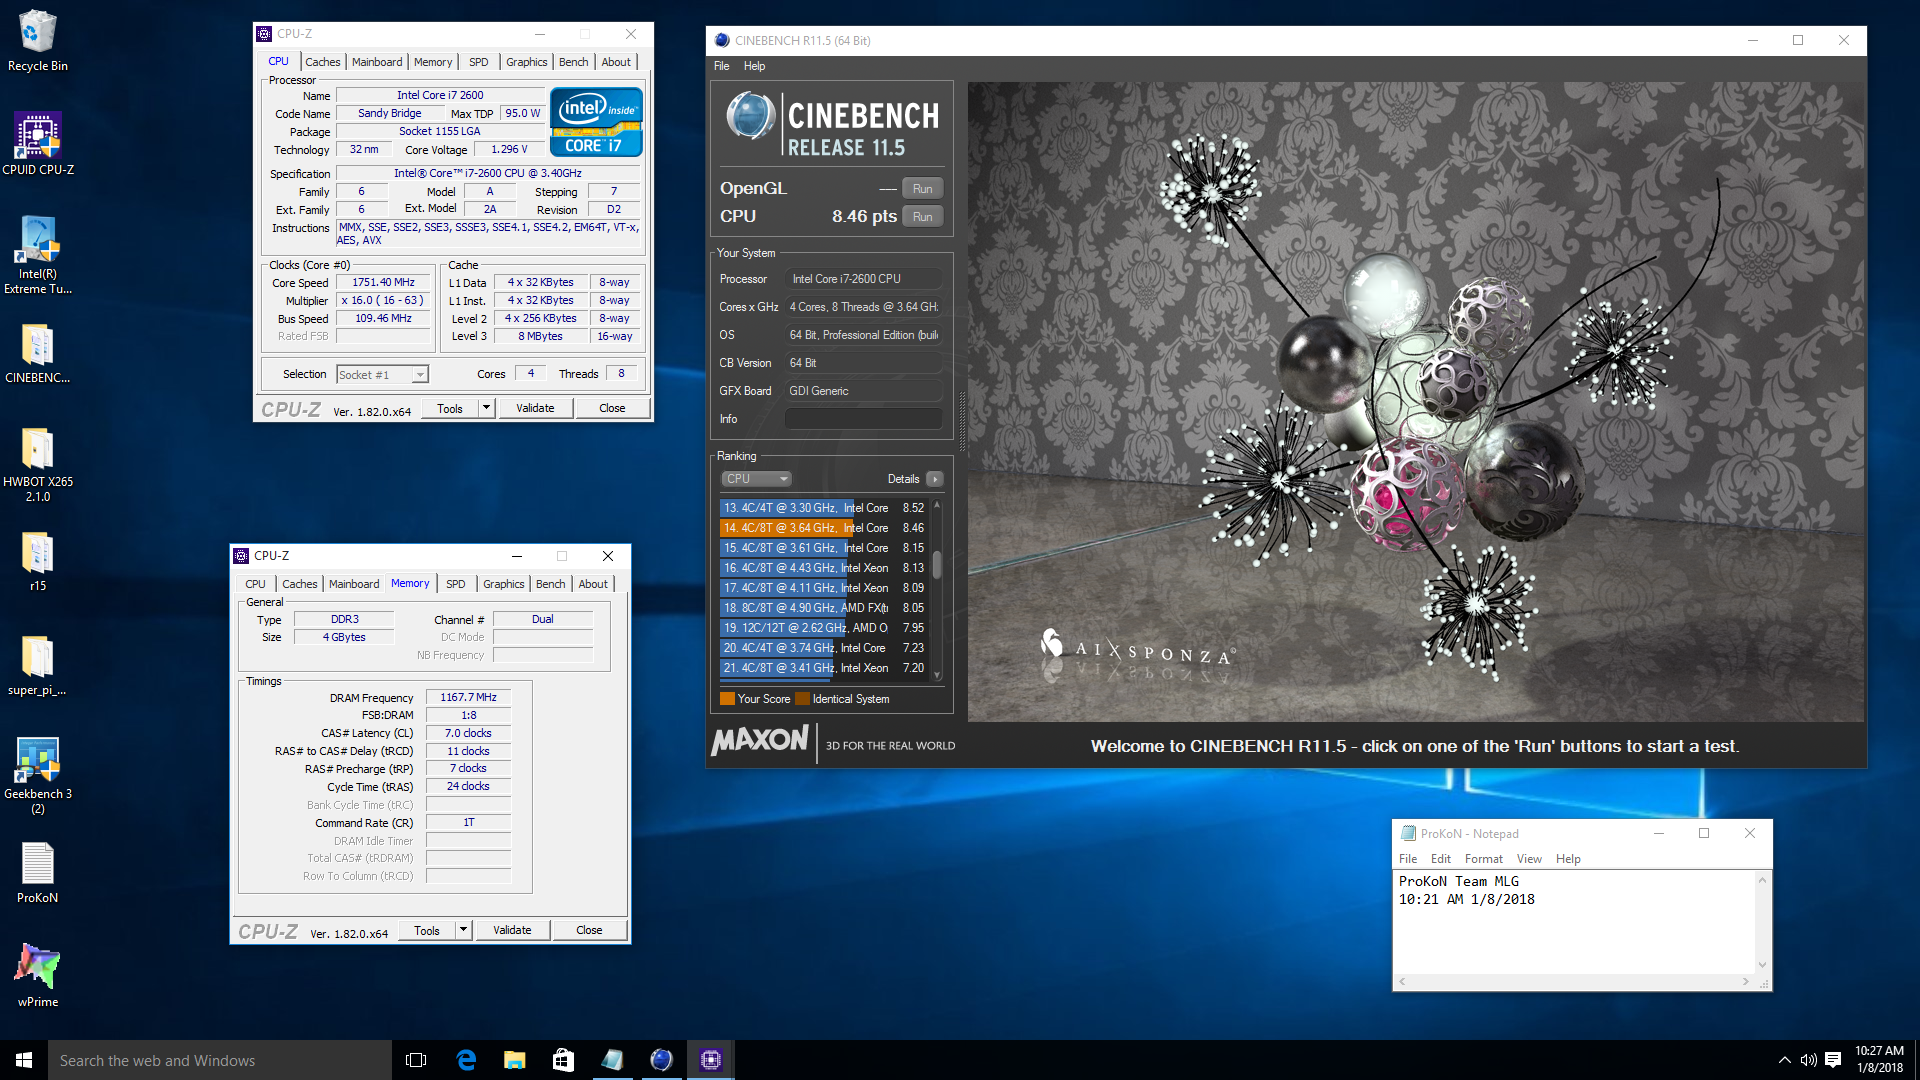Open the r15 desktop folder
1920x1080 pixels.
[x=38, y=562]
